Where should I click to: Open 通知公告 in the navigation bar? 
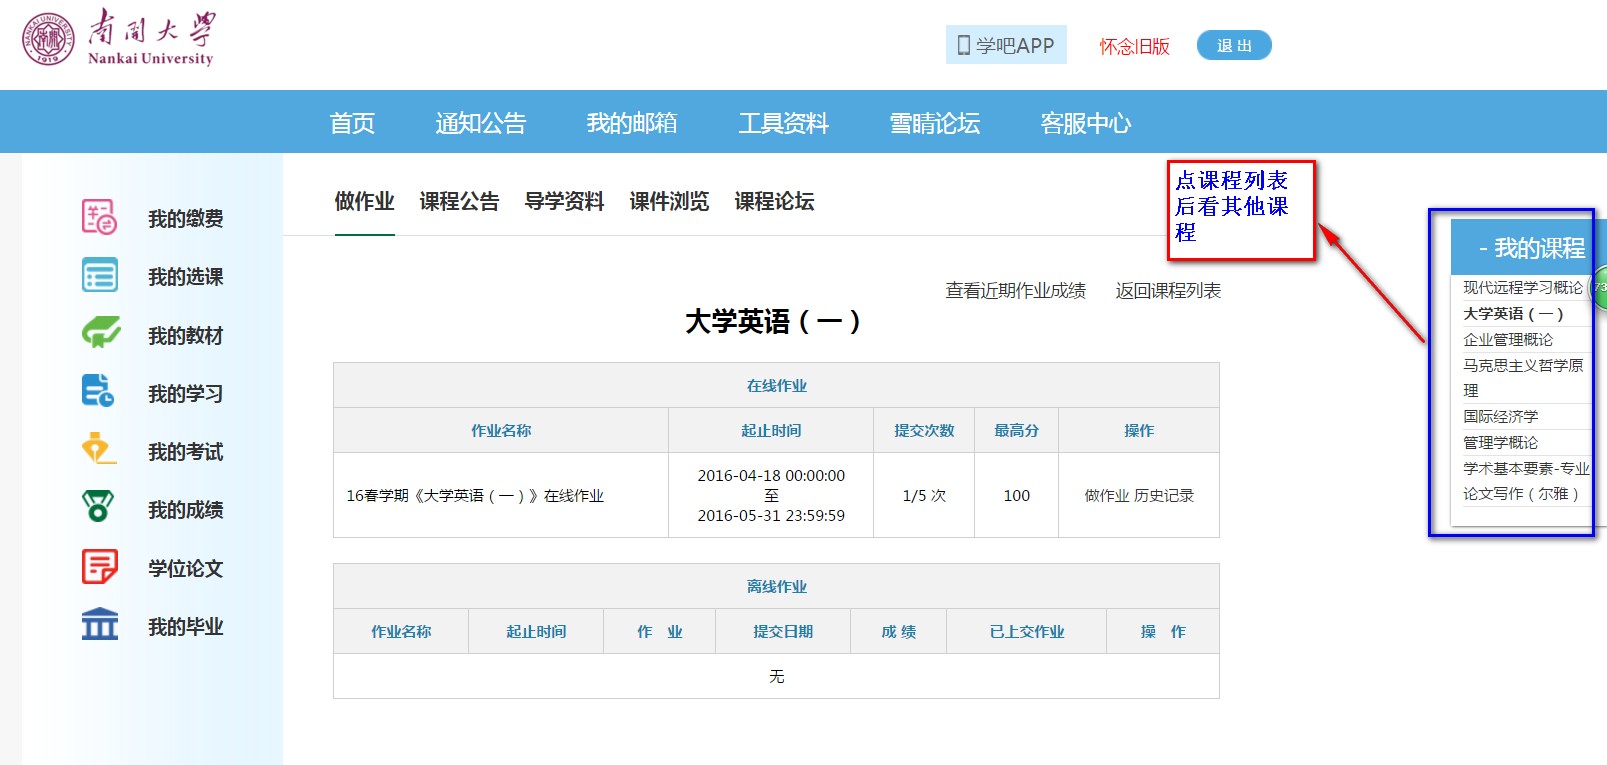click(x=480, y=123)
